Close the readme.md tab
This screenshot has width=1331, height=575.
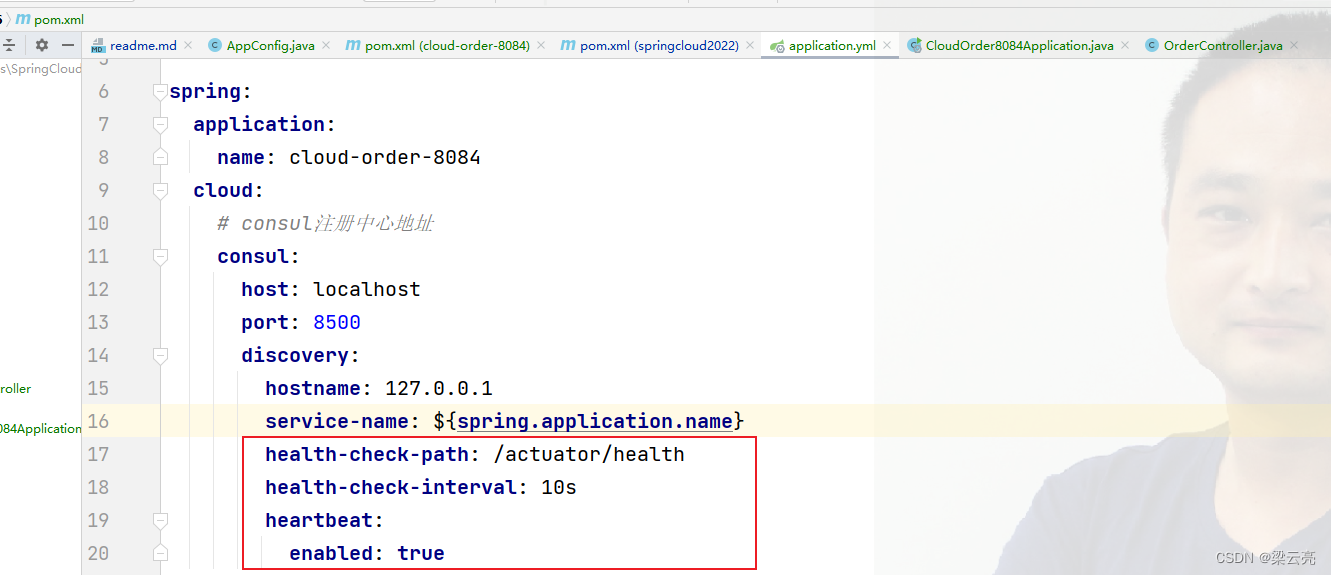(189, 45)
